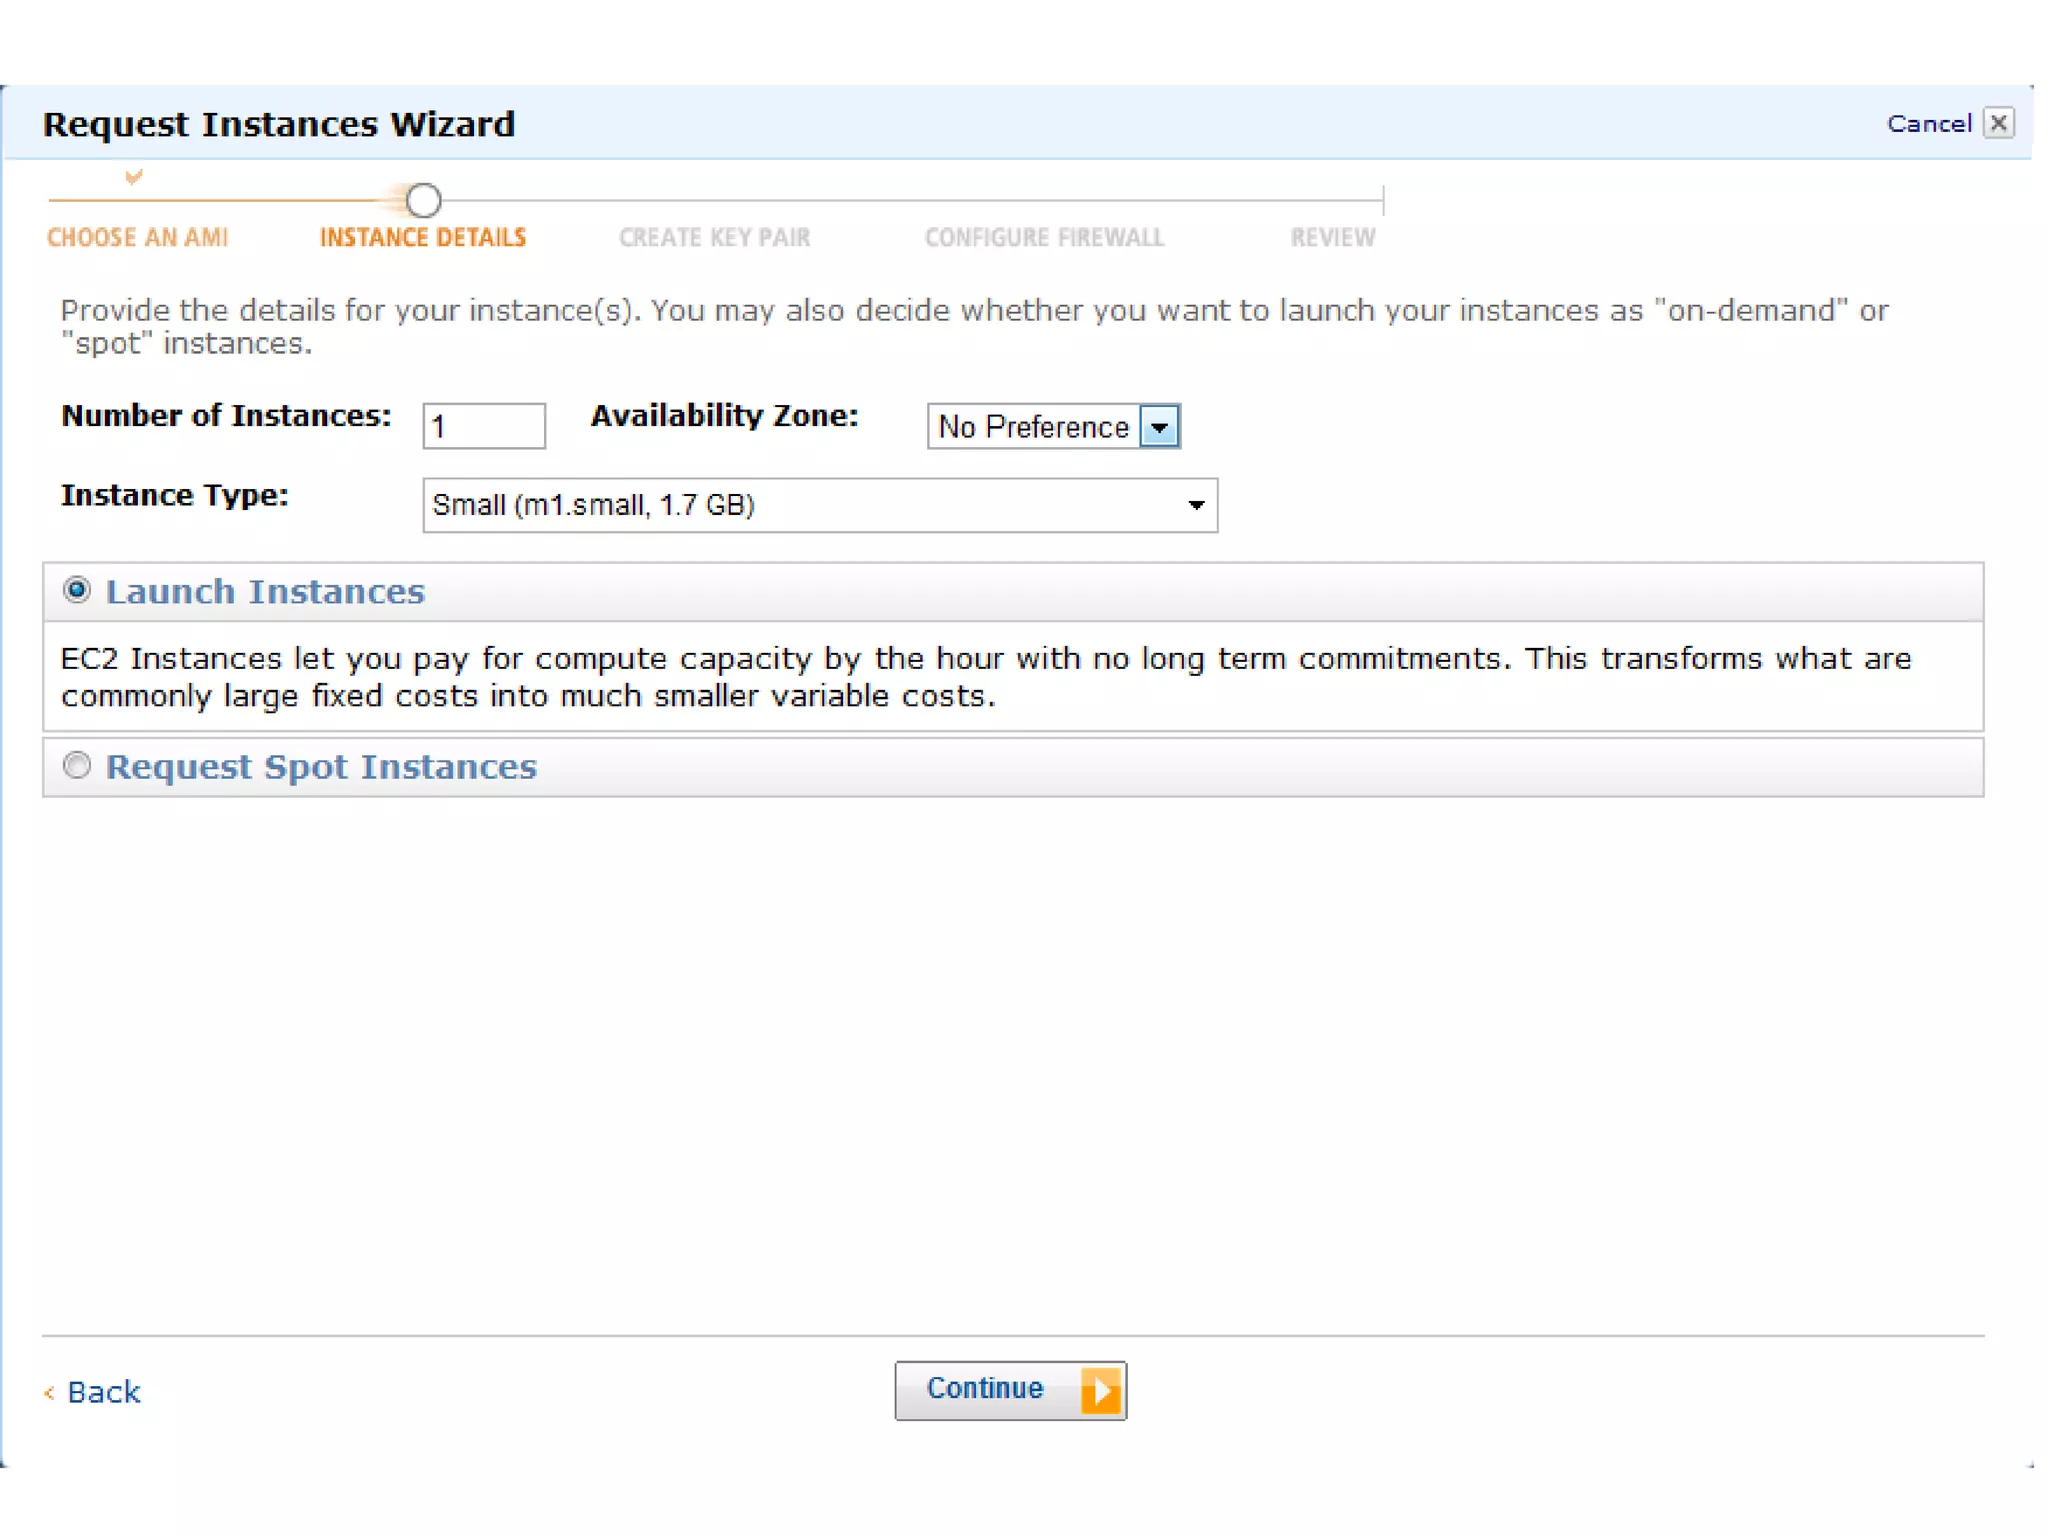Click the Instance Details step label

pyautogui.click(x=422, y=238)
